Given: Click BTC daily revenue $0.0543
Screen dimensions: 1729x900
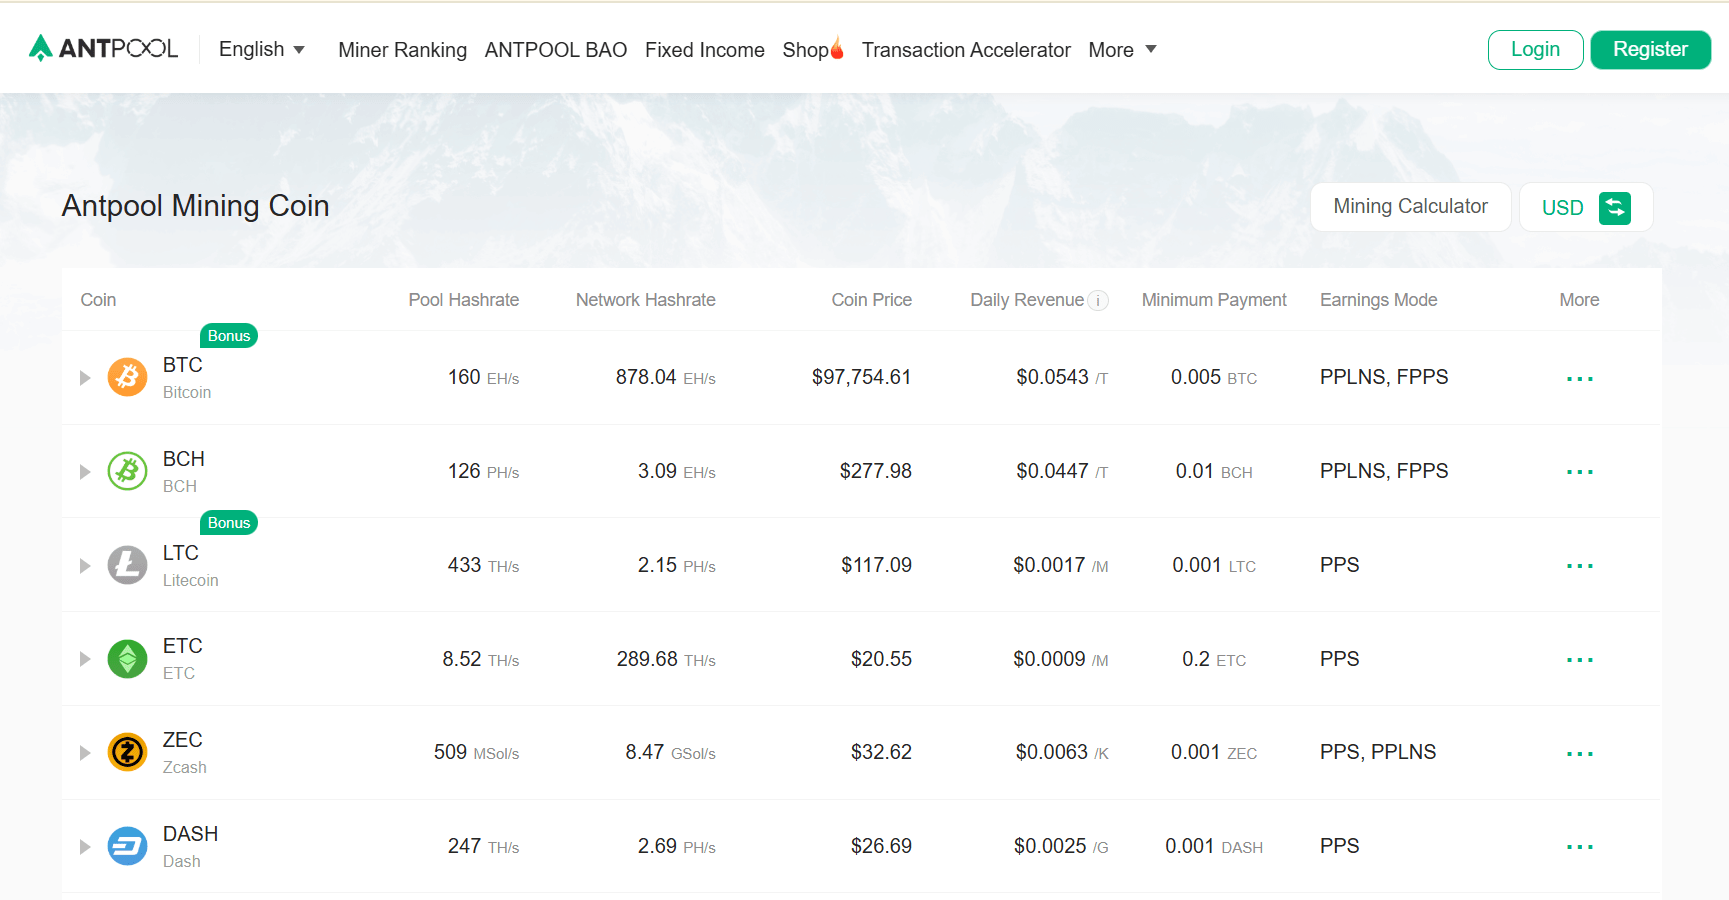Looking at the screenshot, I should (1062, 377).
